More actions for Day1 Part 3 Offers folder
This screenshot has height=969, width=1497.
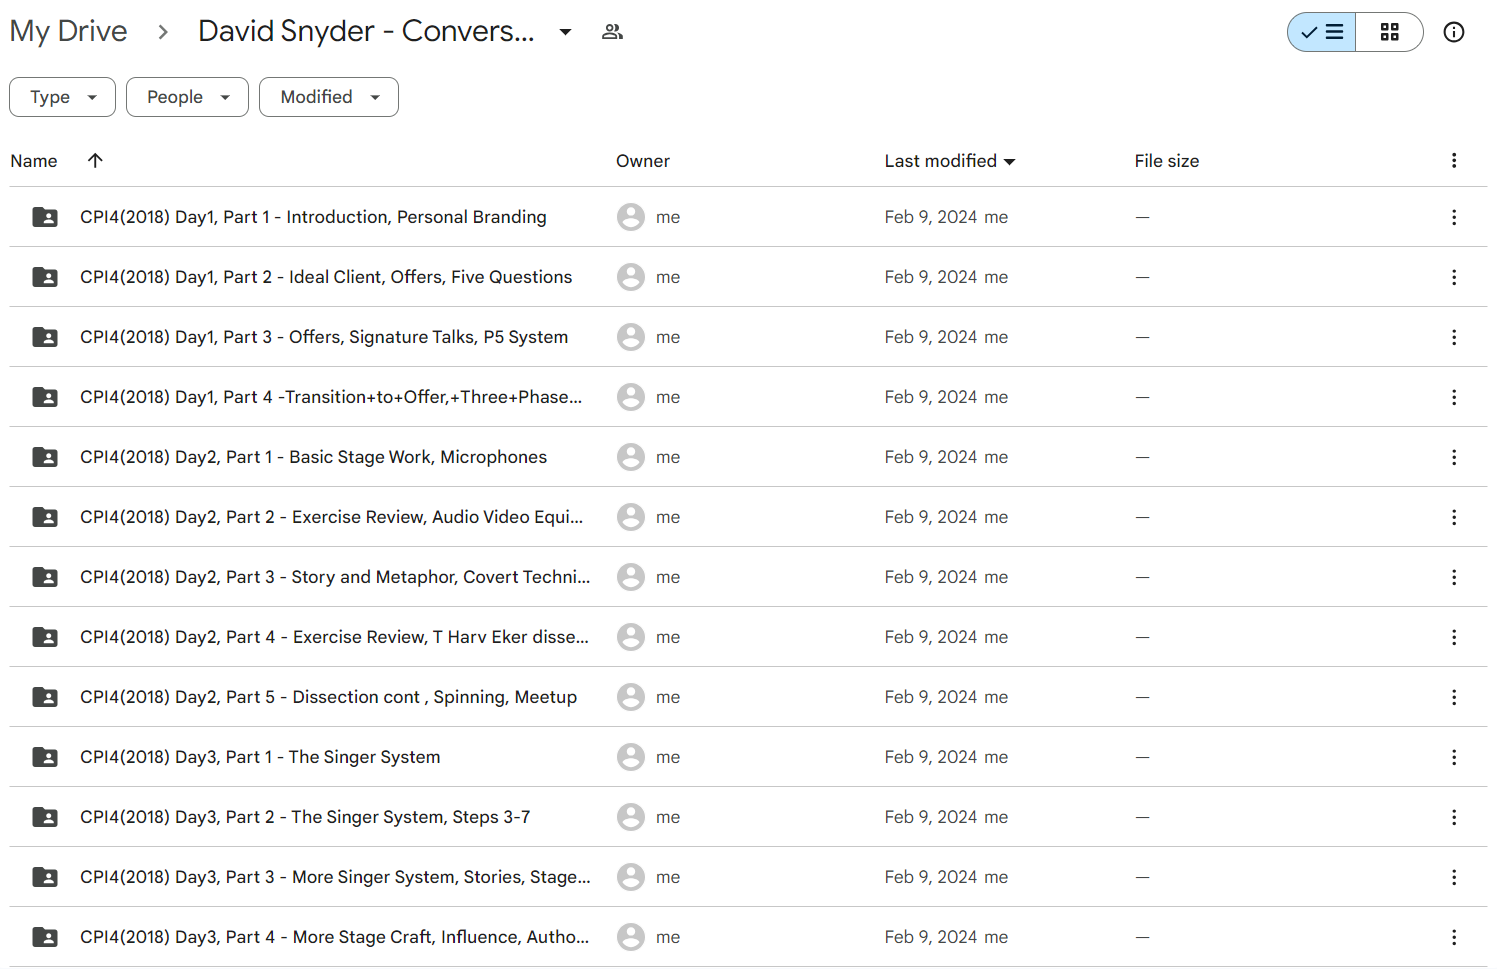tap(1454, 337)
